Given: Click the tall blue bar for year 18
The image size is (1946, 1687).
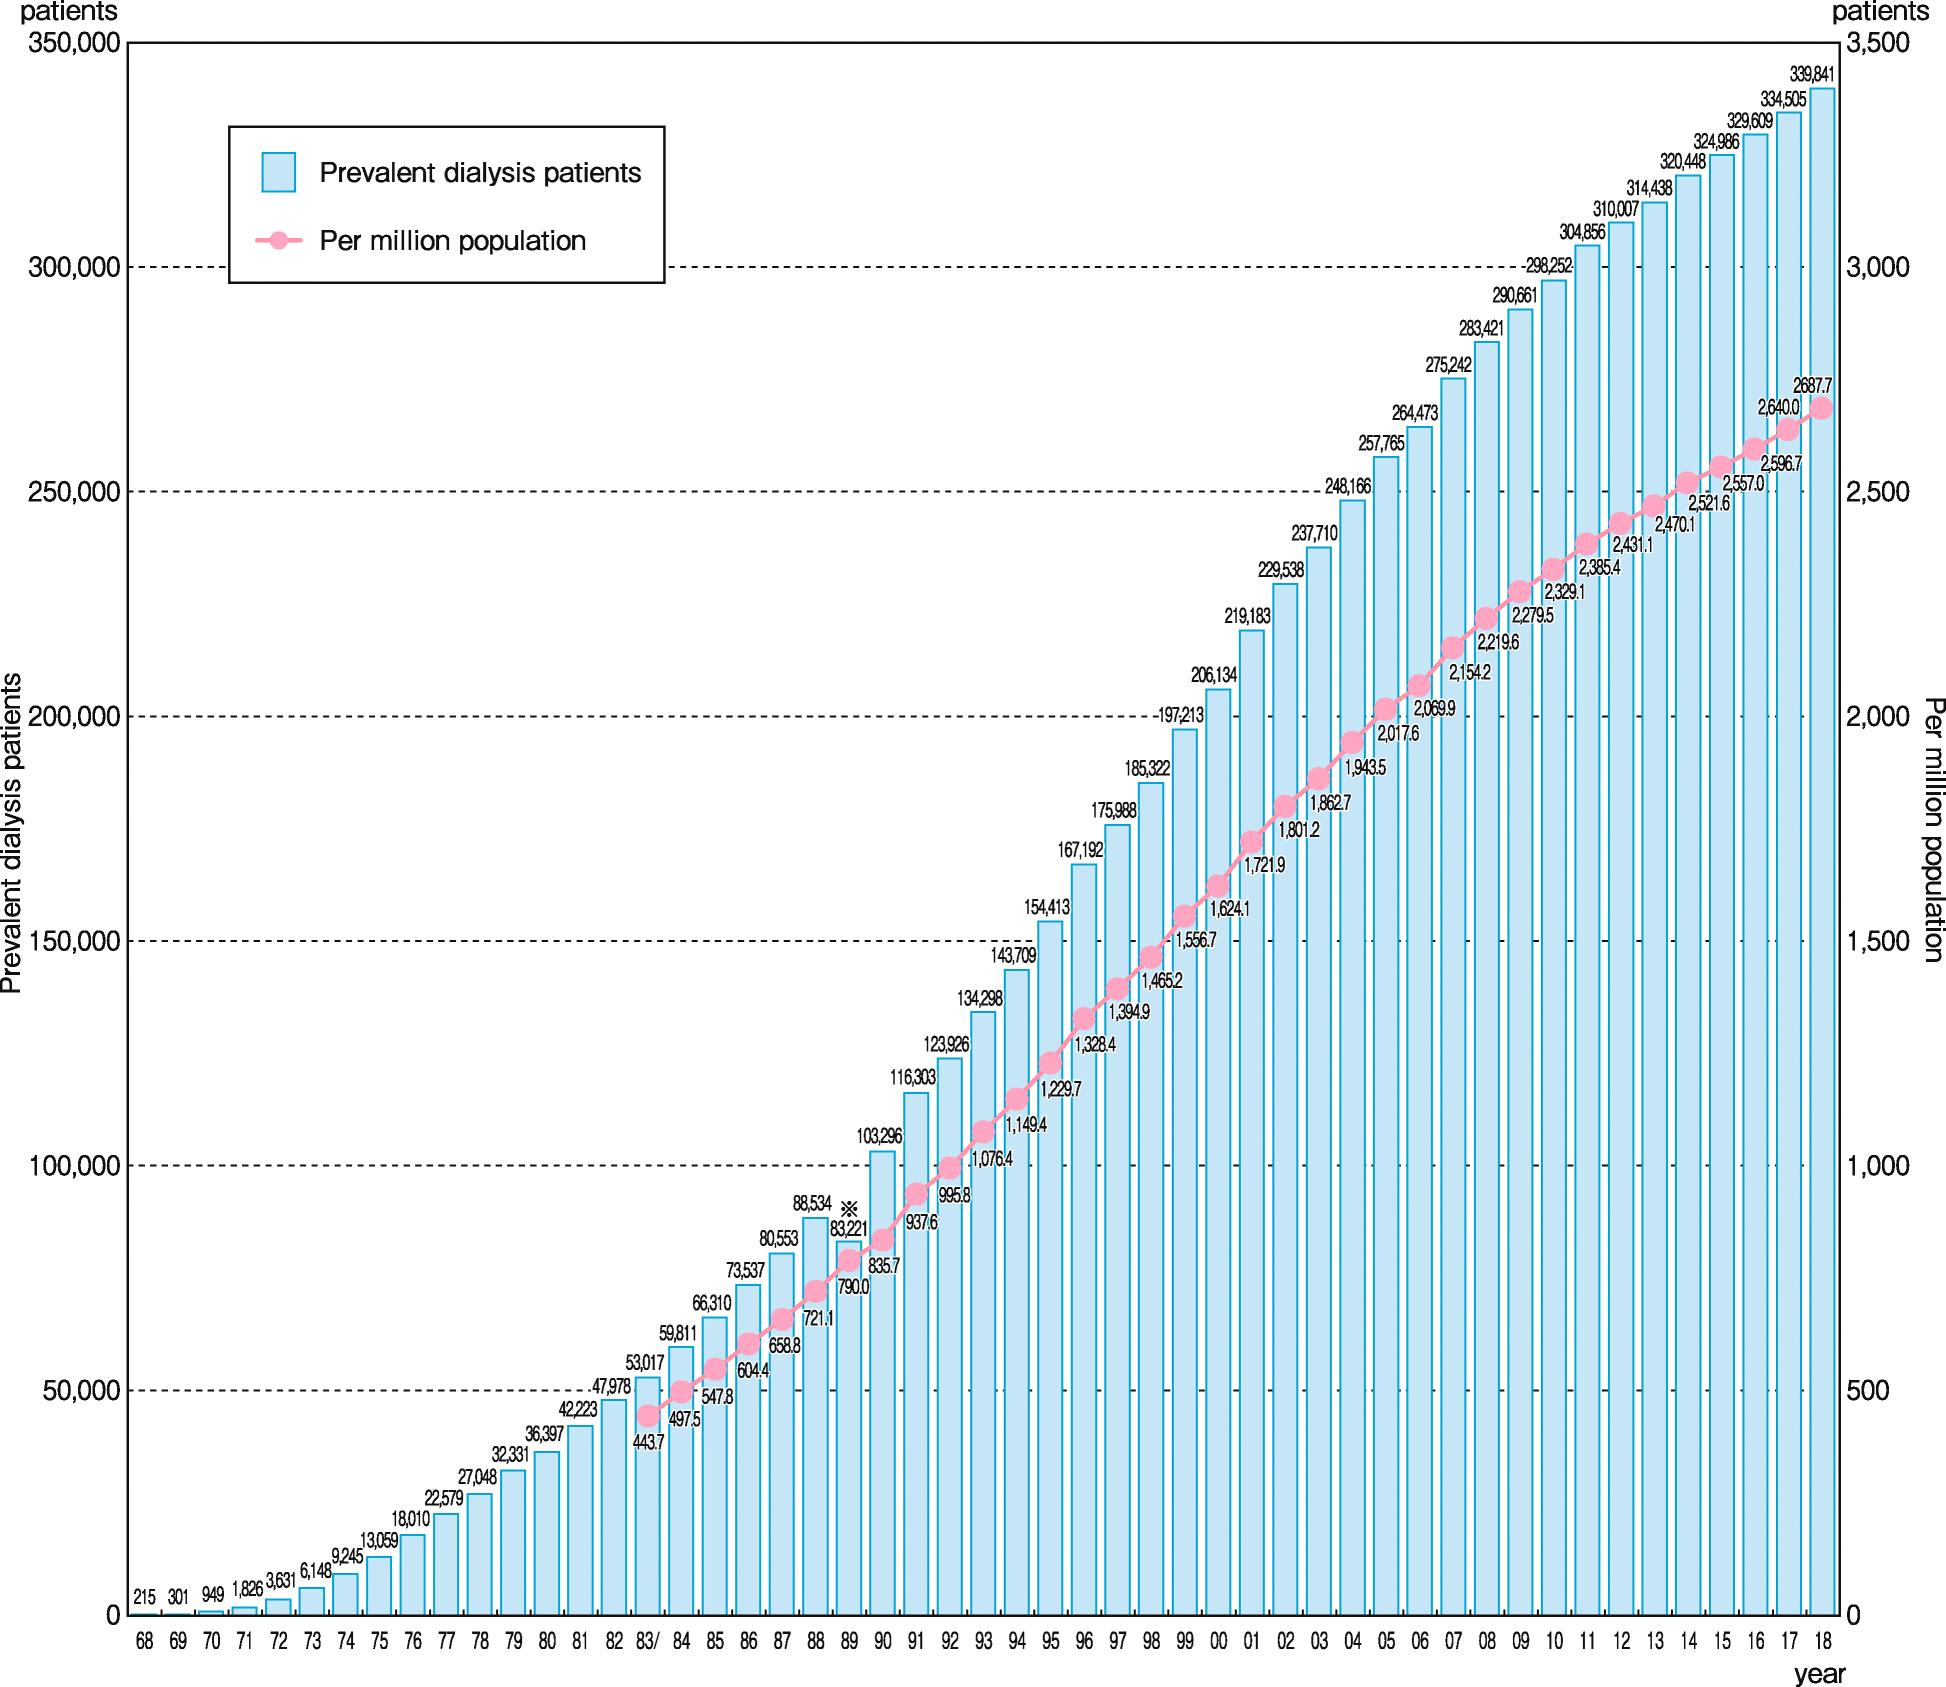Looking at the screenshot, I should click(1822, 852).
